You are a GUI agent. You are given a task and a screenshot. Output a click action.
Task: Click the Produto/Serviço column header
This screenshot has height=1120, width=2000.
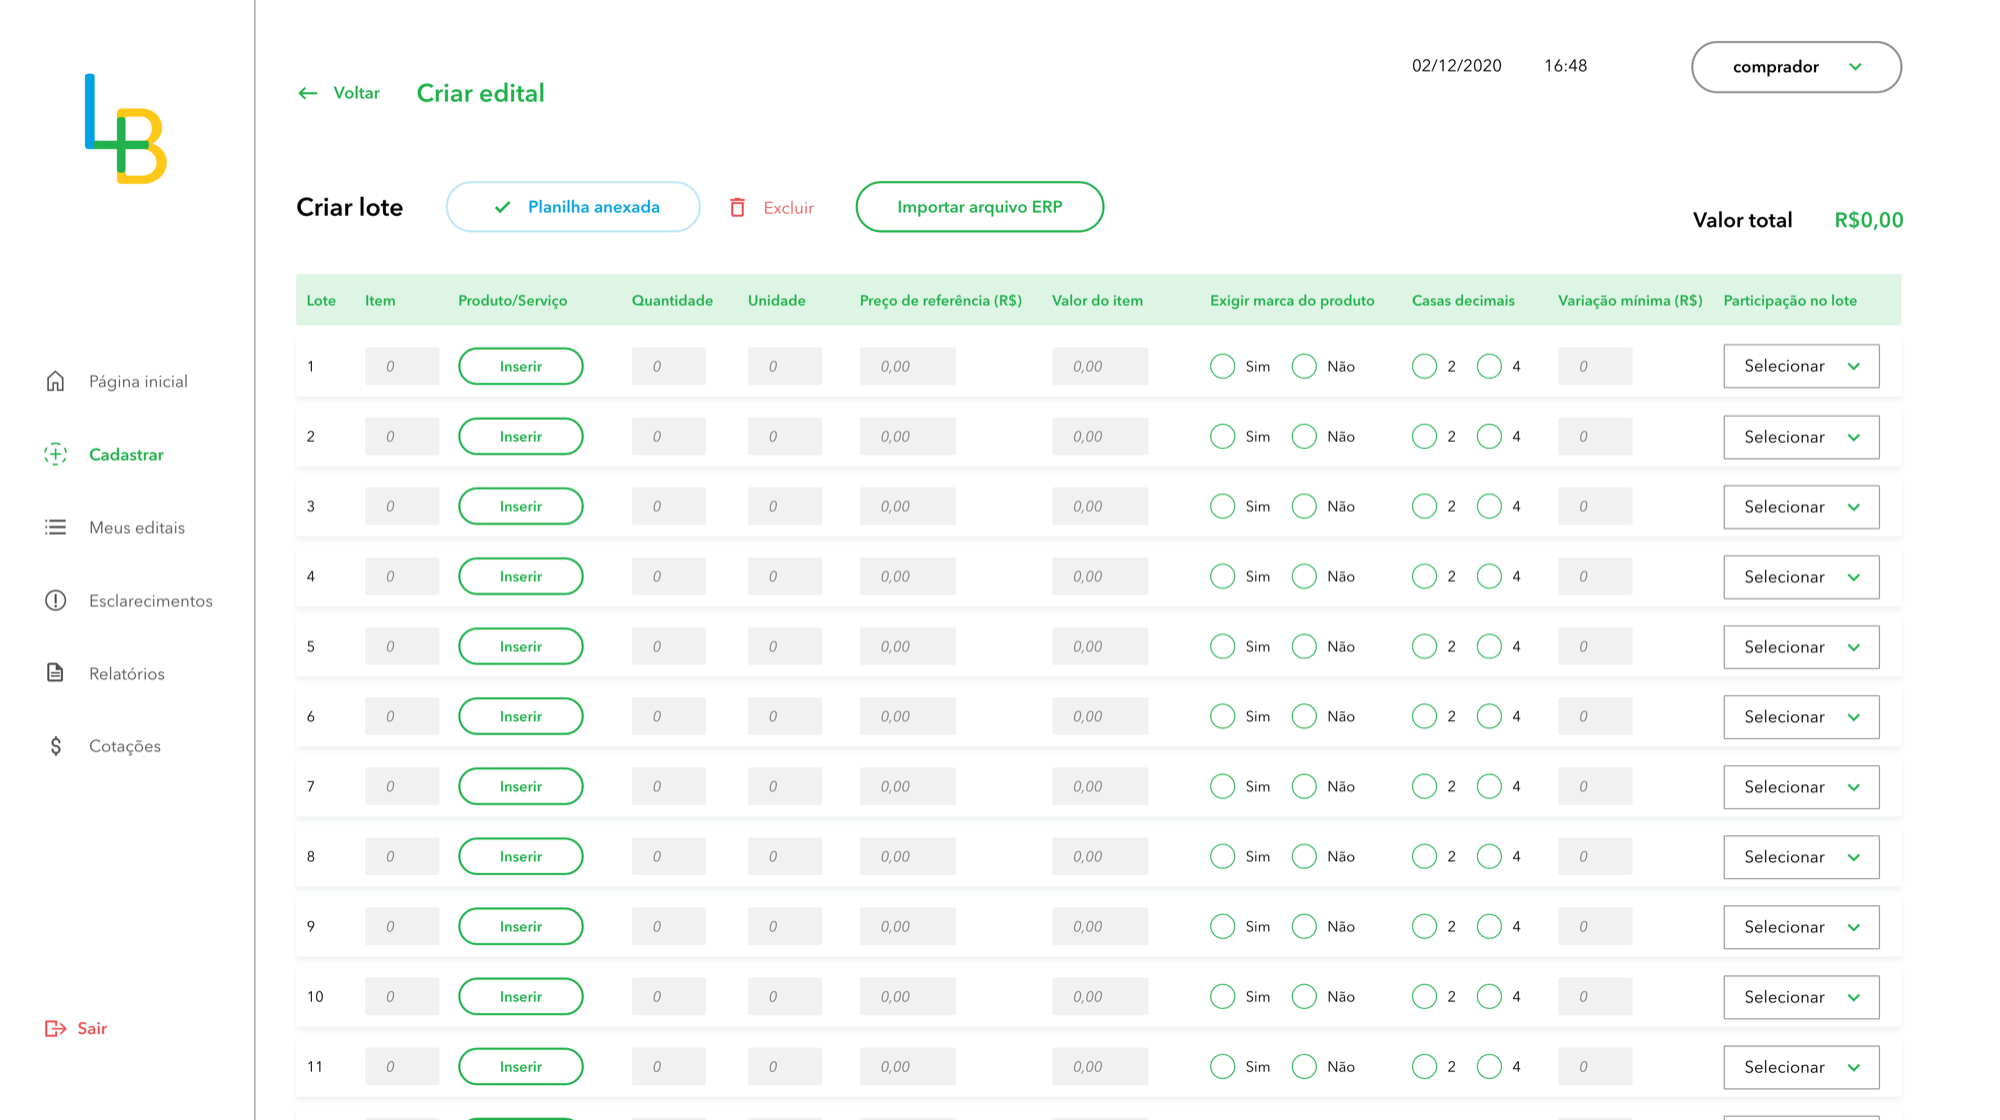coord(512,300)
